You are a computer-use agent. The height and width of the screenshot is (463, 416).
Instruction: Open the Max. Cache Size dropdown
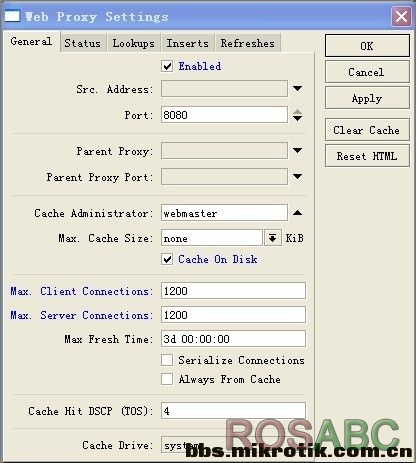coord(273,238)
